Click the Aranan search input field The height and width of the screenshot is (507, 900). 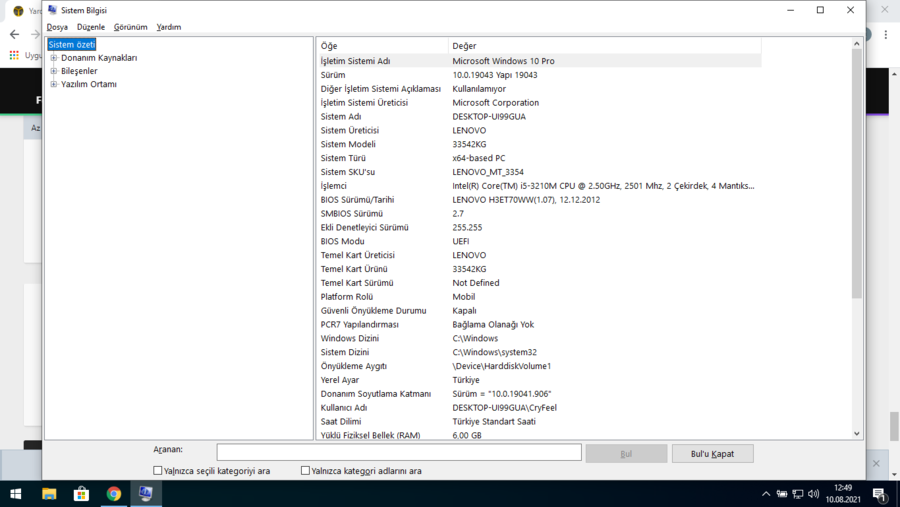coord(399,452)
